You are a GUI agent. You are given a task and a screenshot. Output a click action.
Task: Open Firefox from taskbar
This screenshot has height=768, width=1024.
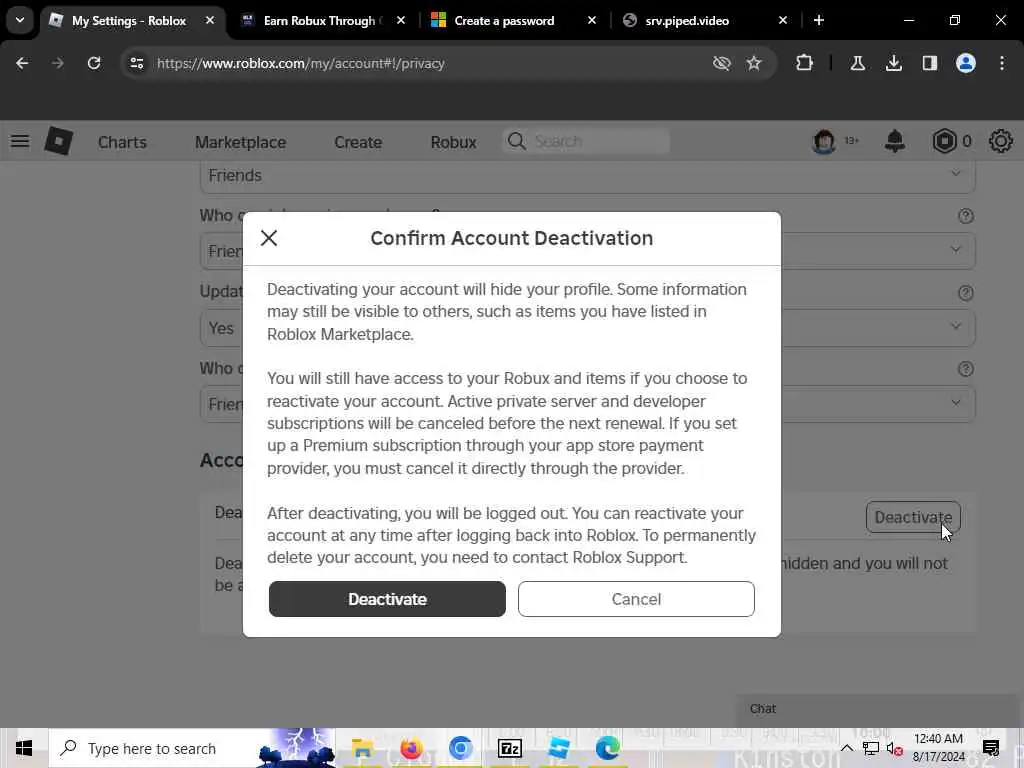411,748
